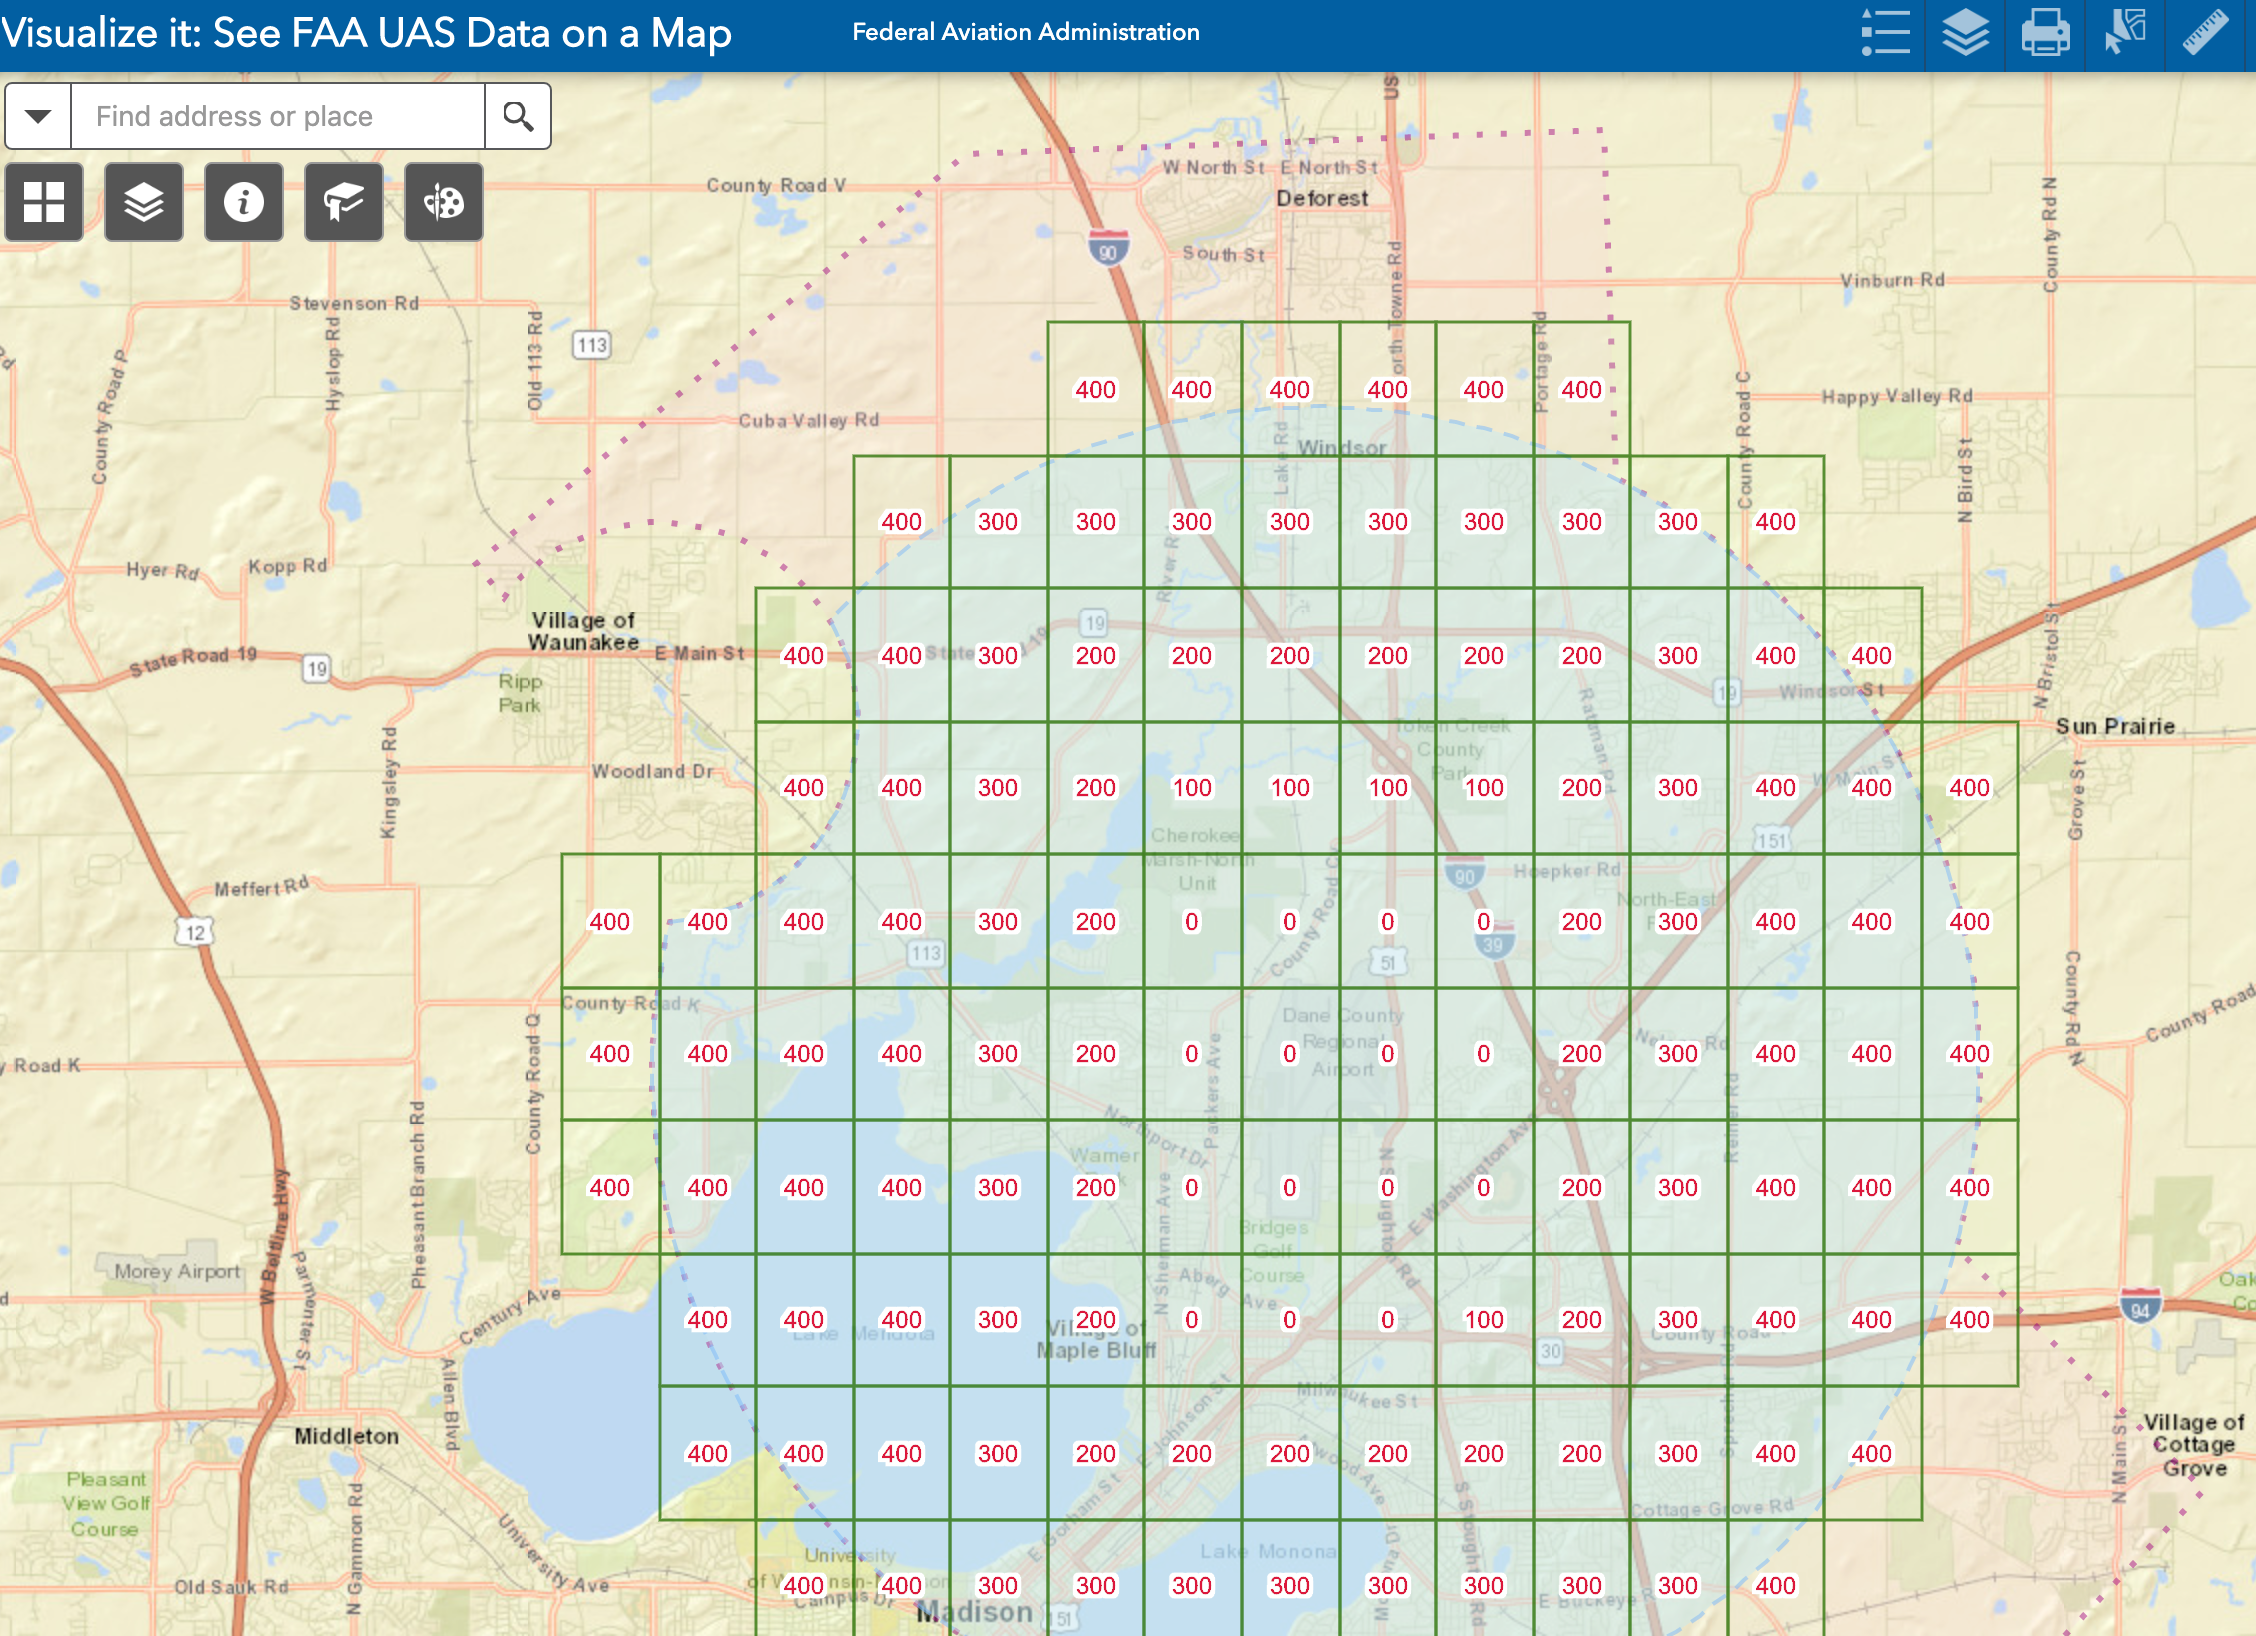Click the Pleasant View Golf Course label
The width and height of the screenshot is (2256, 1636).
point(106,1504)
